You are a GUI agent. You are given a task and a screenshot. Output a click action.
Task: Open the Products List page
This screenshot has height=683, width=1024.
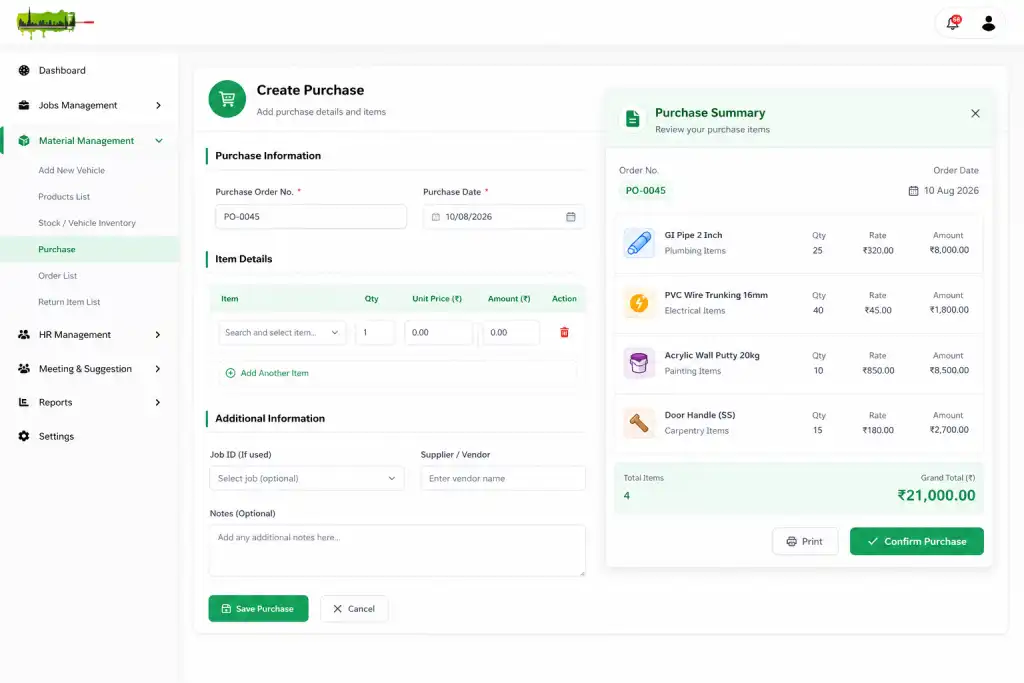(64, 197)
